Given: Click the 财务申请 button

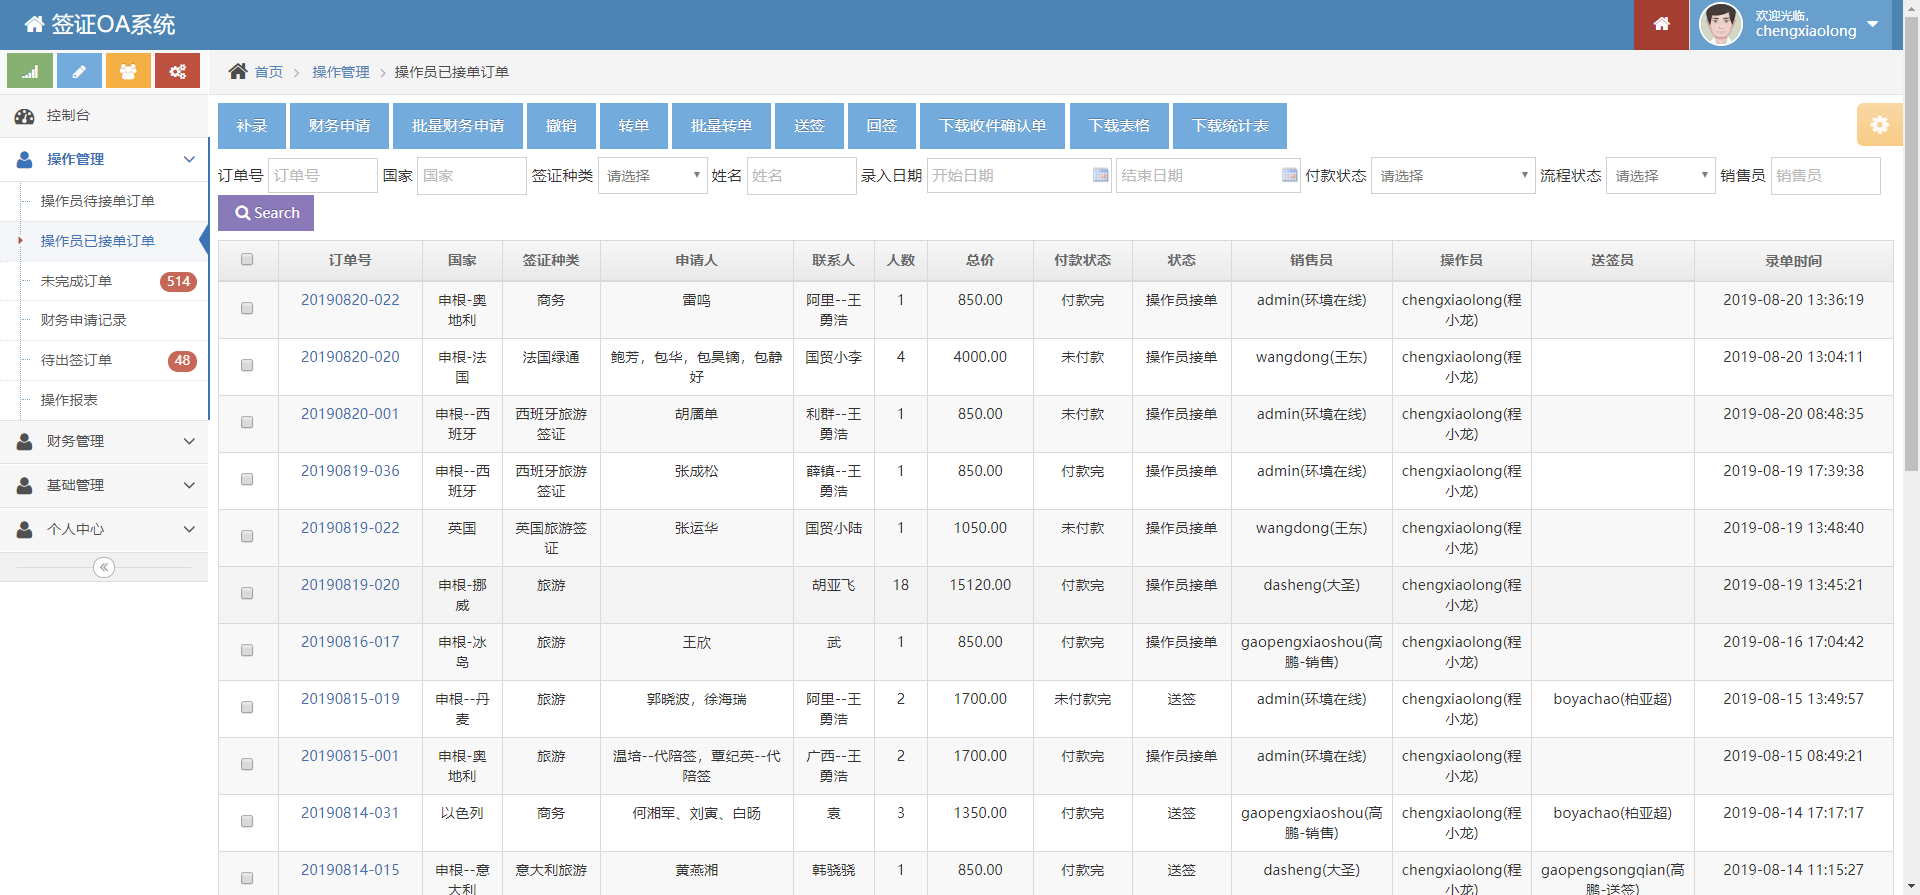Looking at the screenshot, I should pos(340,126).
